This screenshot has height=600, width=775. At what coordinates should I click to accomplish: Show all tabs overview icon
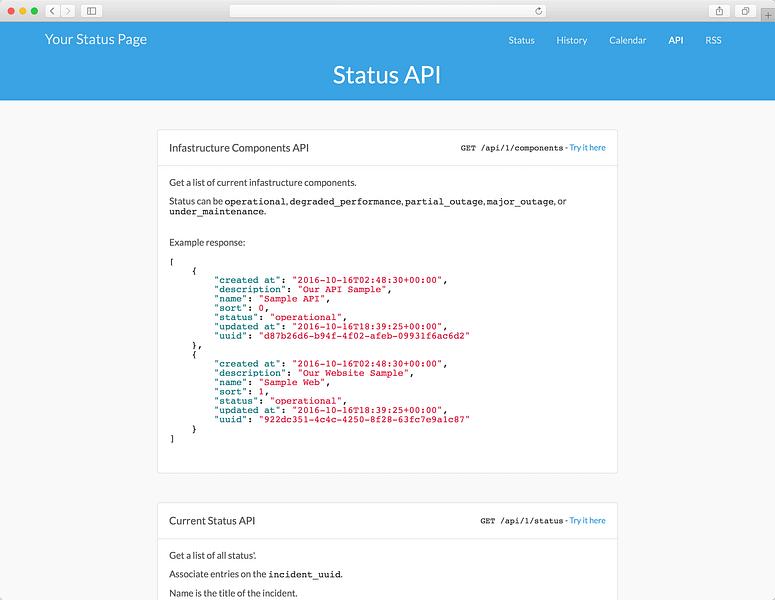pyautogui.click(x=745, y=11)
